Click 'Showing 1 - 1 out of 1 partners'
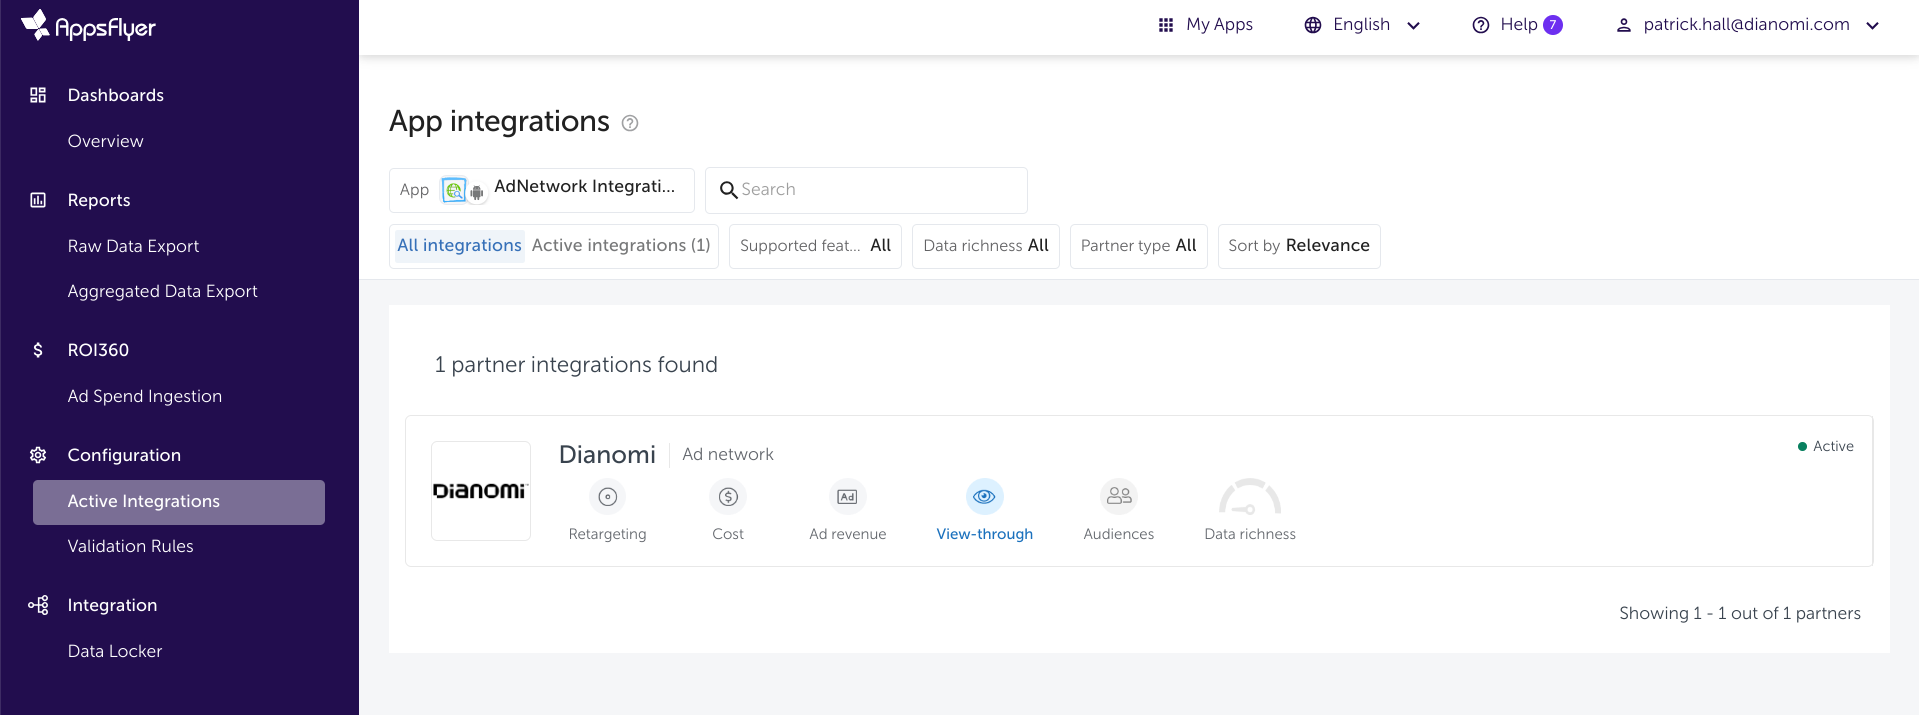The height and width of the screenshot is (715, 1919). pyautogui.click(x=1740, y=613)
